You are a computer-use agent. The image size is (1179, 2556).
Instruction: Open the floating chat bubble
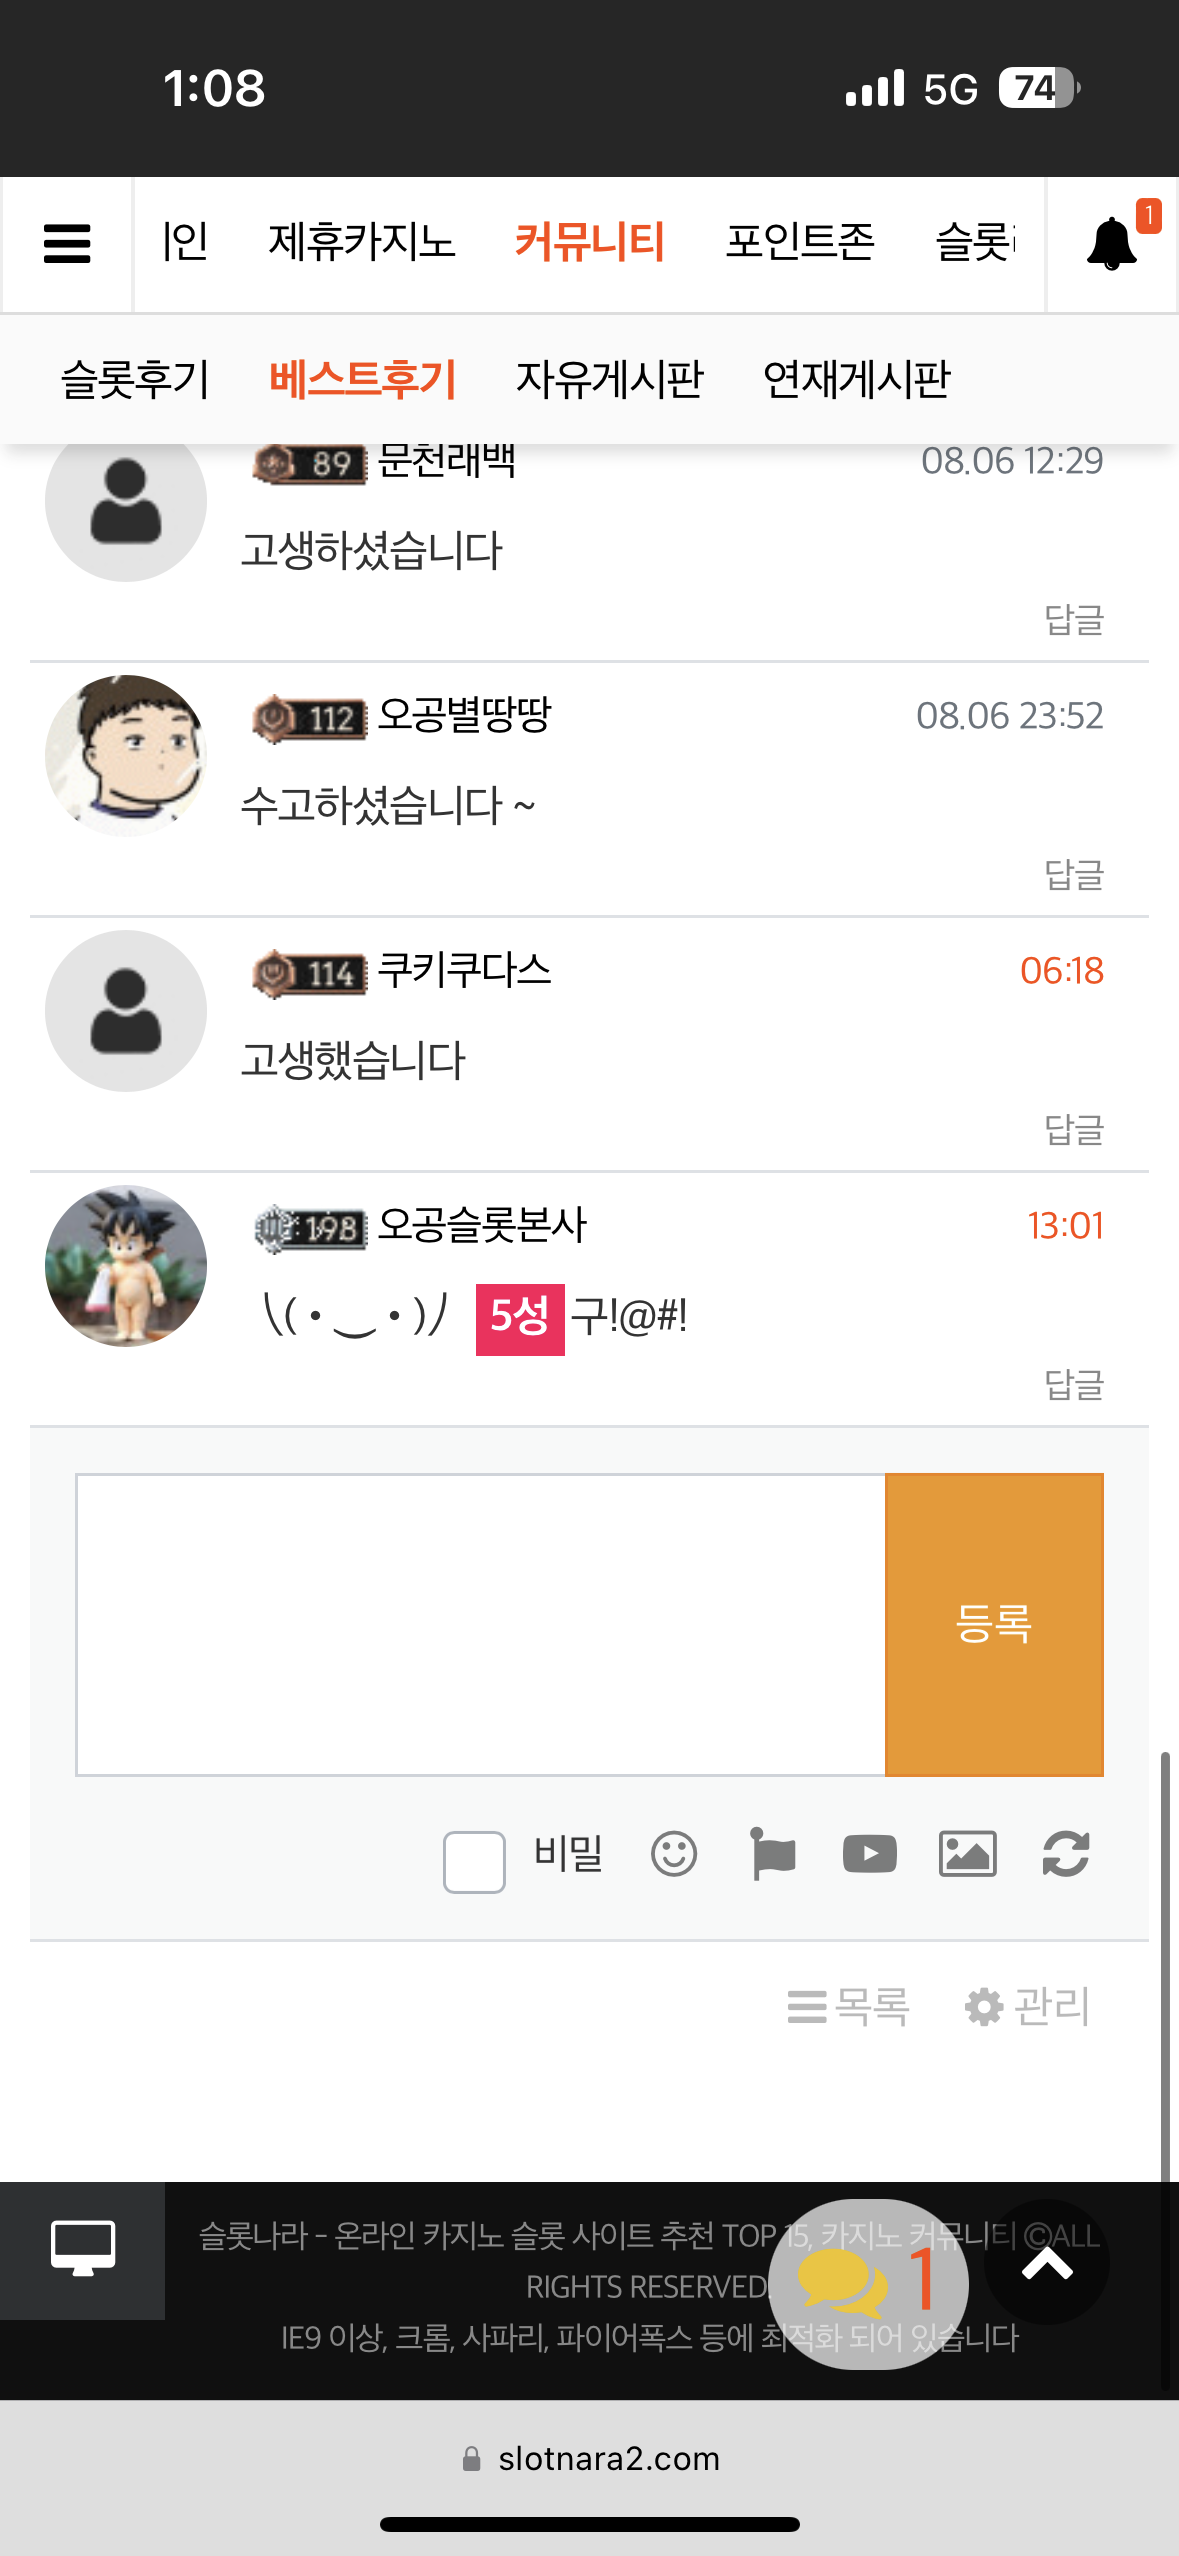868,2283
